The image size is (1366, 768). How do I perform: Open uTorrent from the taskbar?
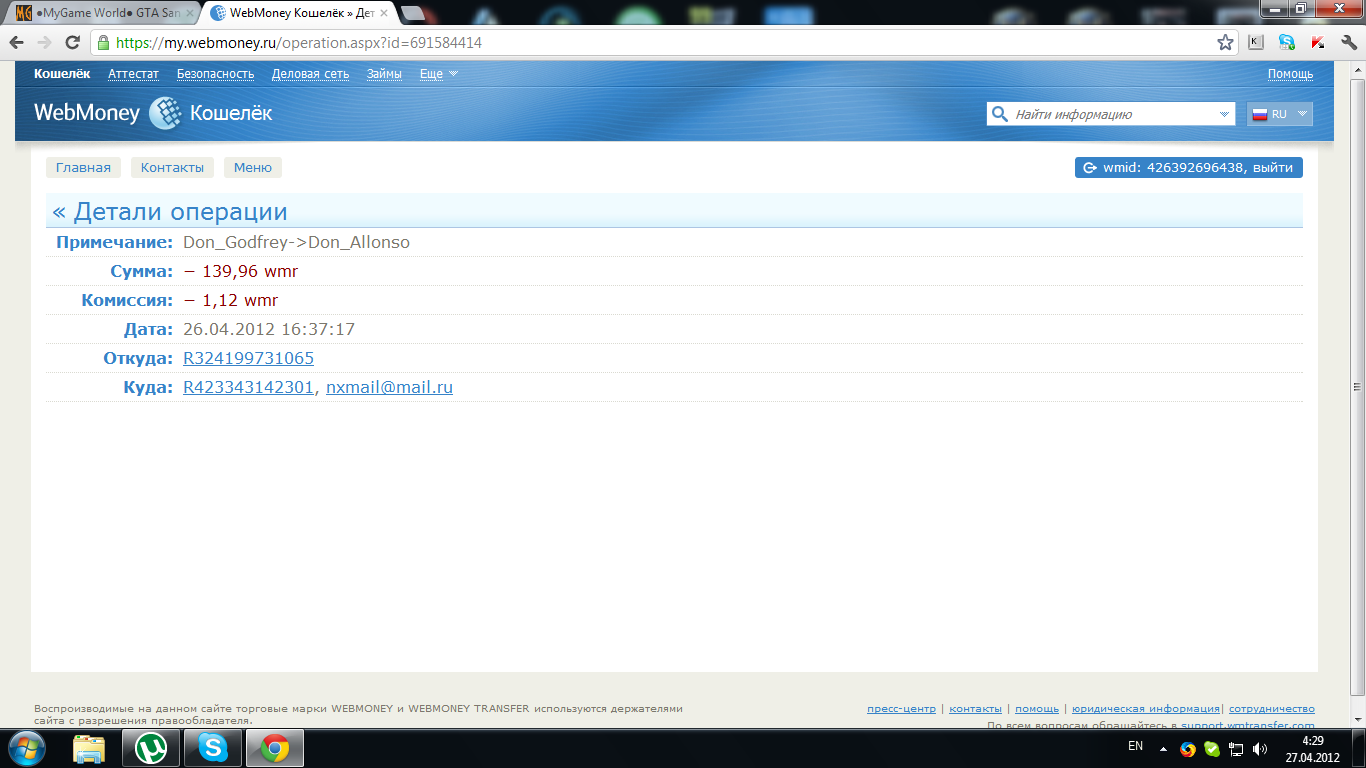click(151, 748)
